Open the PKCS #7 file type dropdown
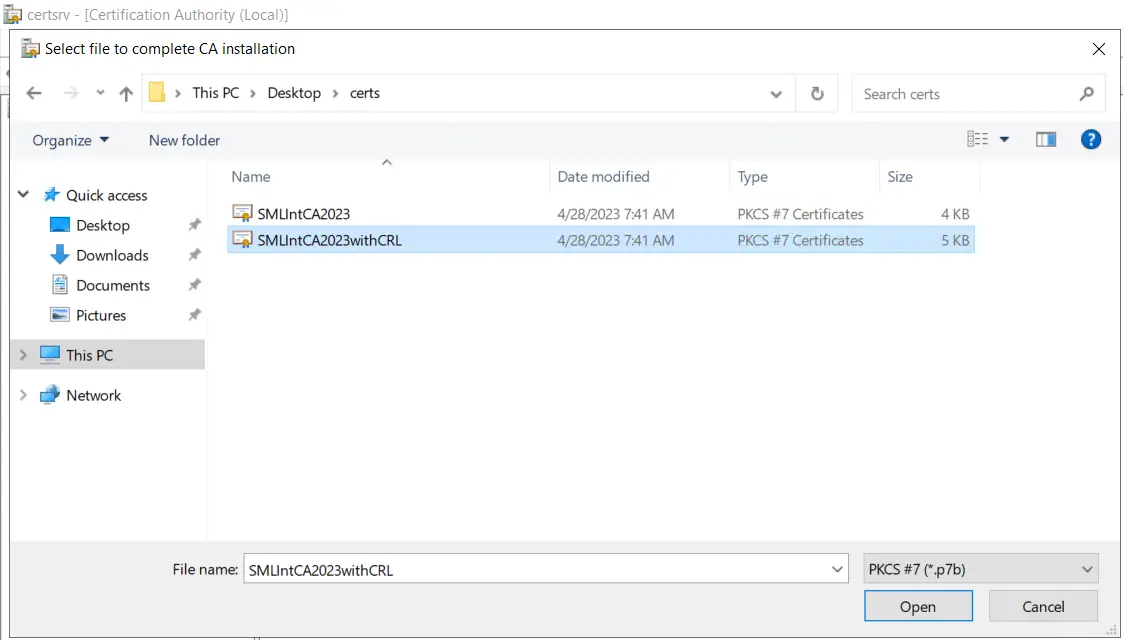The width and height of the screenshot is (1123, 640). pyautogui.click(x=980, y=569)
